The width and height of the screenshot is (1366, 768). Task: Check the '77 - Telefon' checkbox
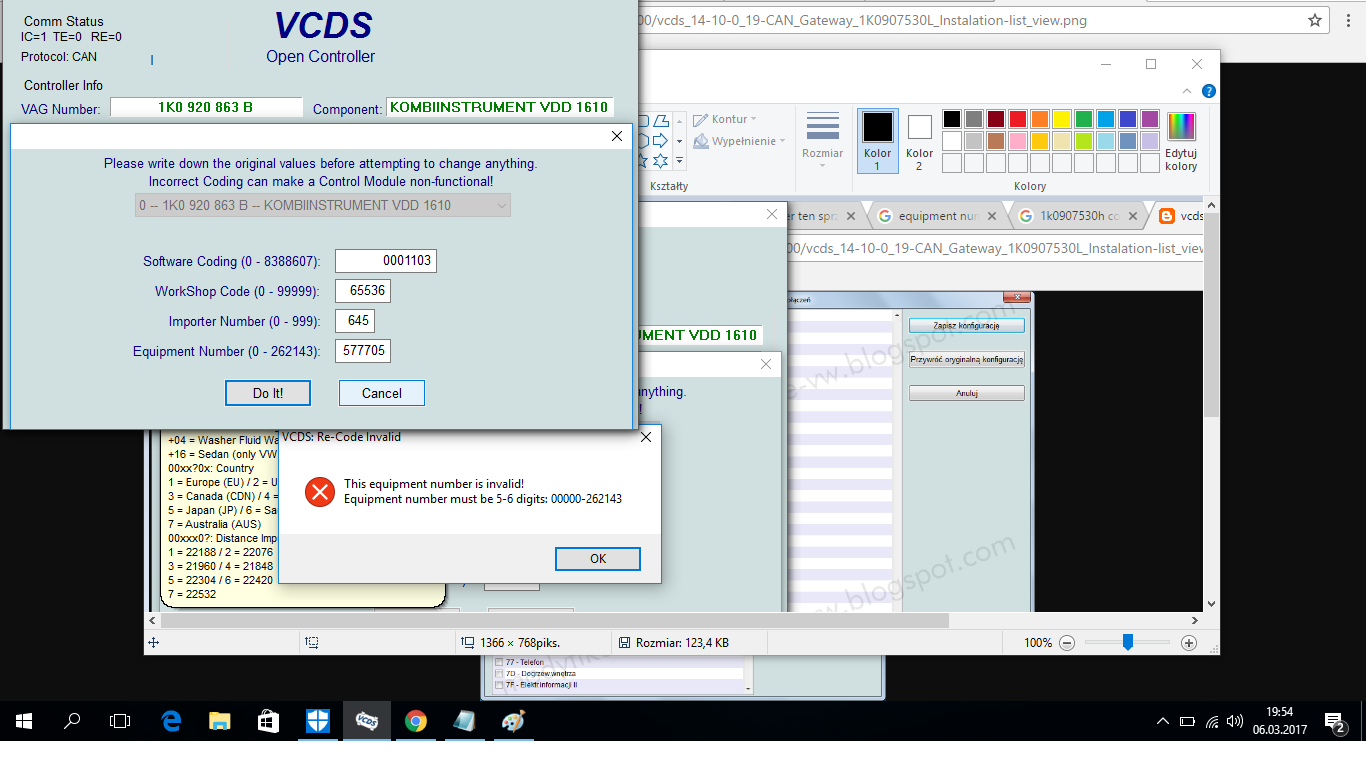coord(500,663)
